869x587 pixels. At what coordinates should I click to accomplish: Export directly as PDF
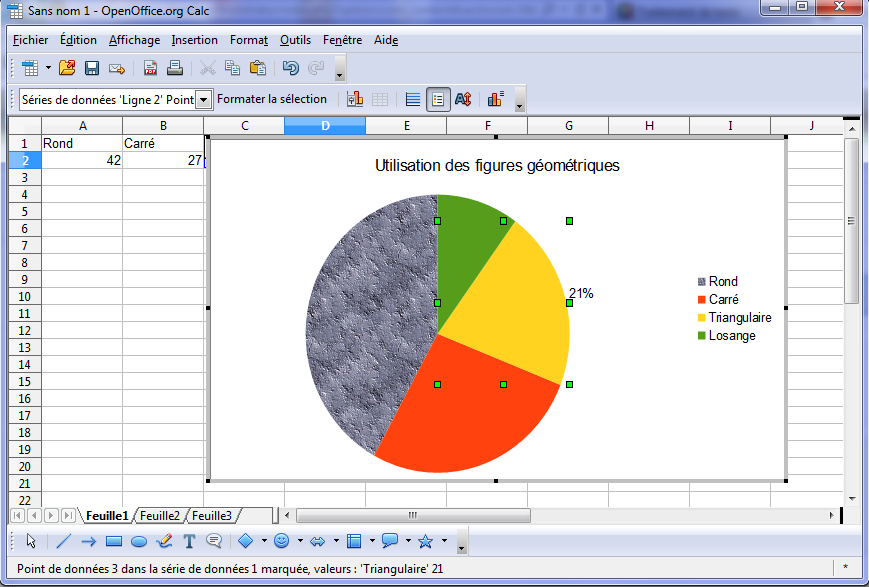[x=150, y=68]
